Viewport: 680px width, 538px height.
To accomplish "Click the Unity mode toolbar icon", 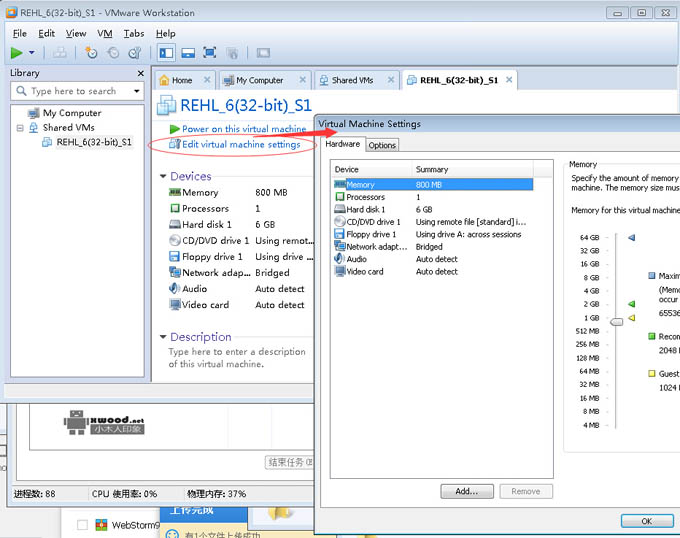I will point(232,53).
